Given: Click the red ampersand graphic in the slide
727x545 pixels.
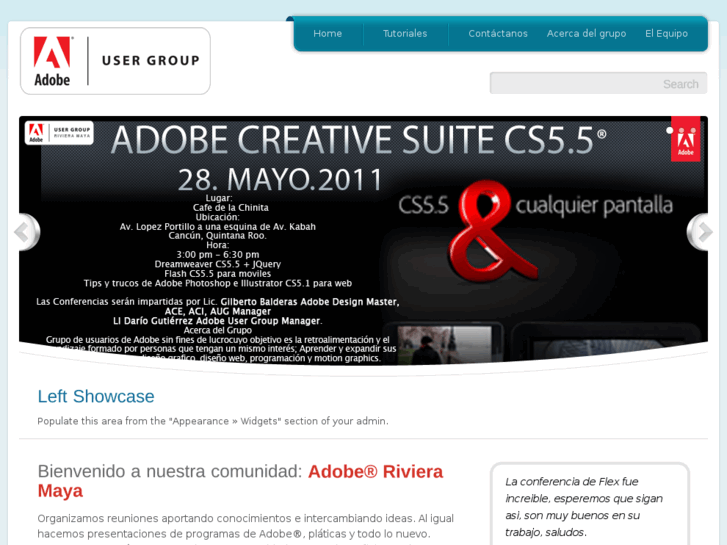Looking at the screenshot, I should pos(491,231).
